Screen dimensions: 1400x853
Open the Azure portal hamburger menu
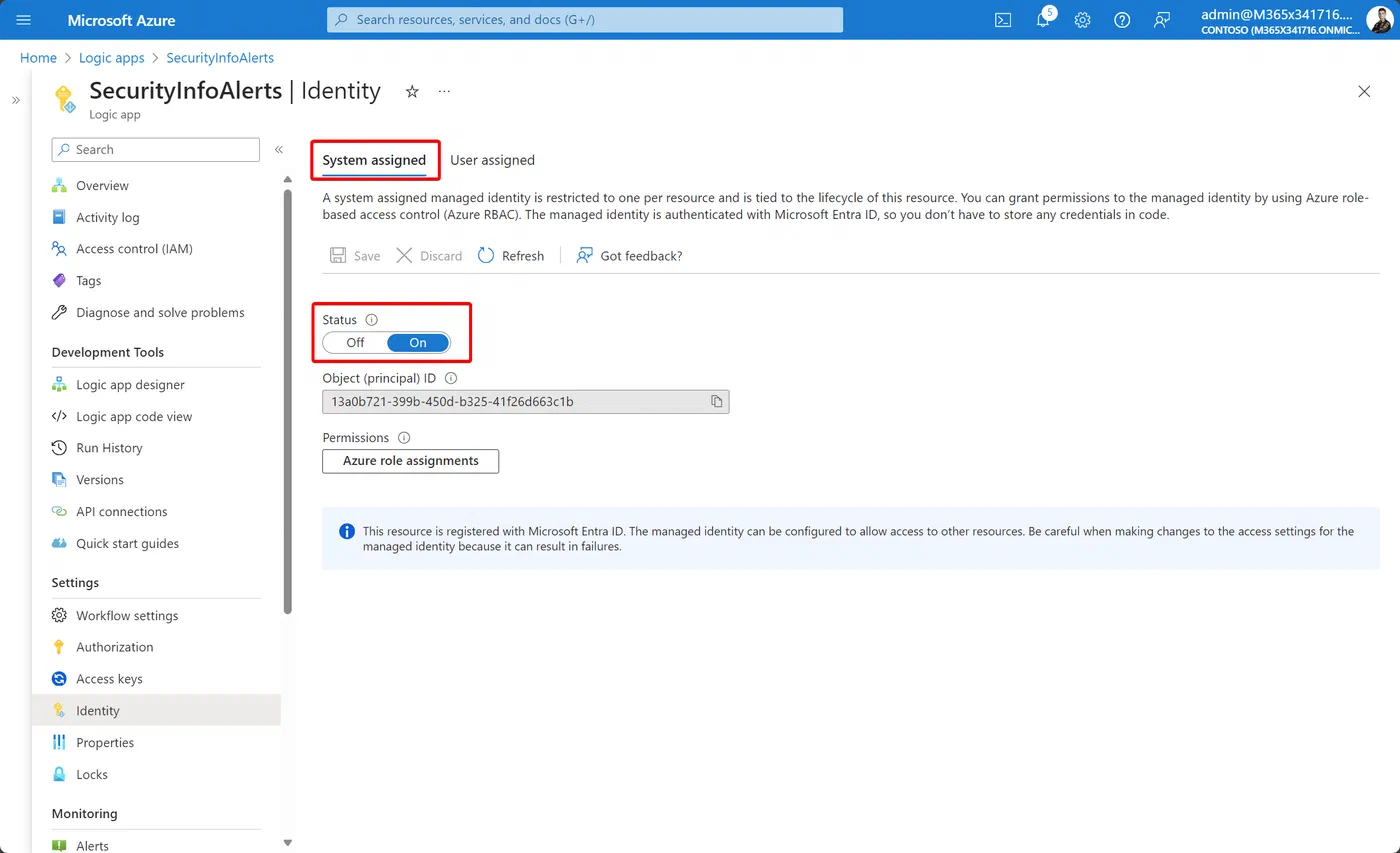(x=24, y=20)
